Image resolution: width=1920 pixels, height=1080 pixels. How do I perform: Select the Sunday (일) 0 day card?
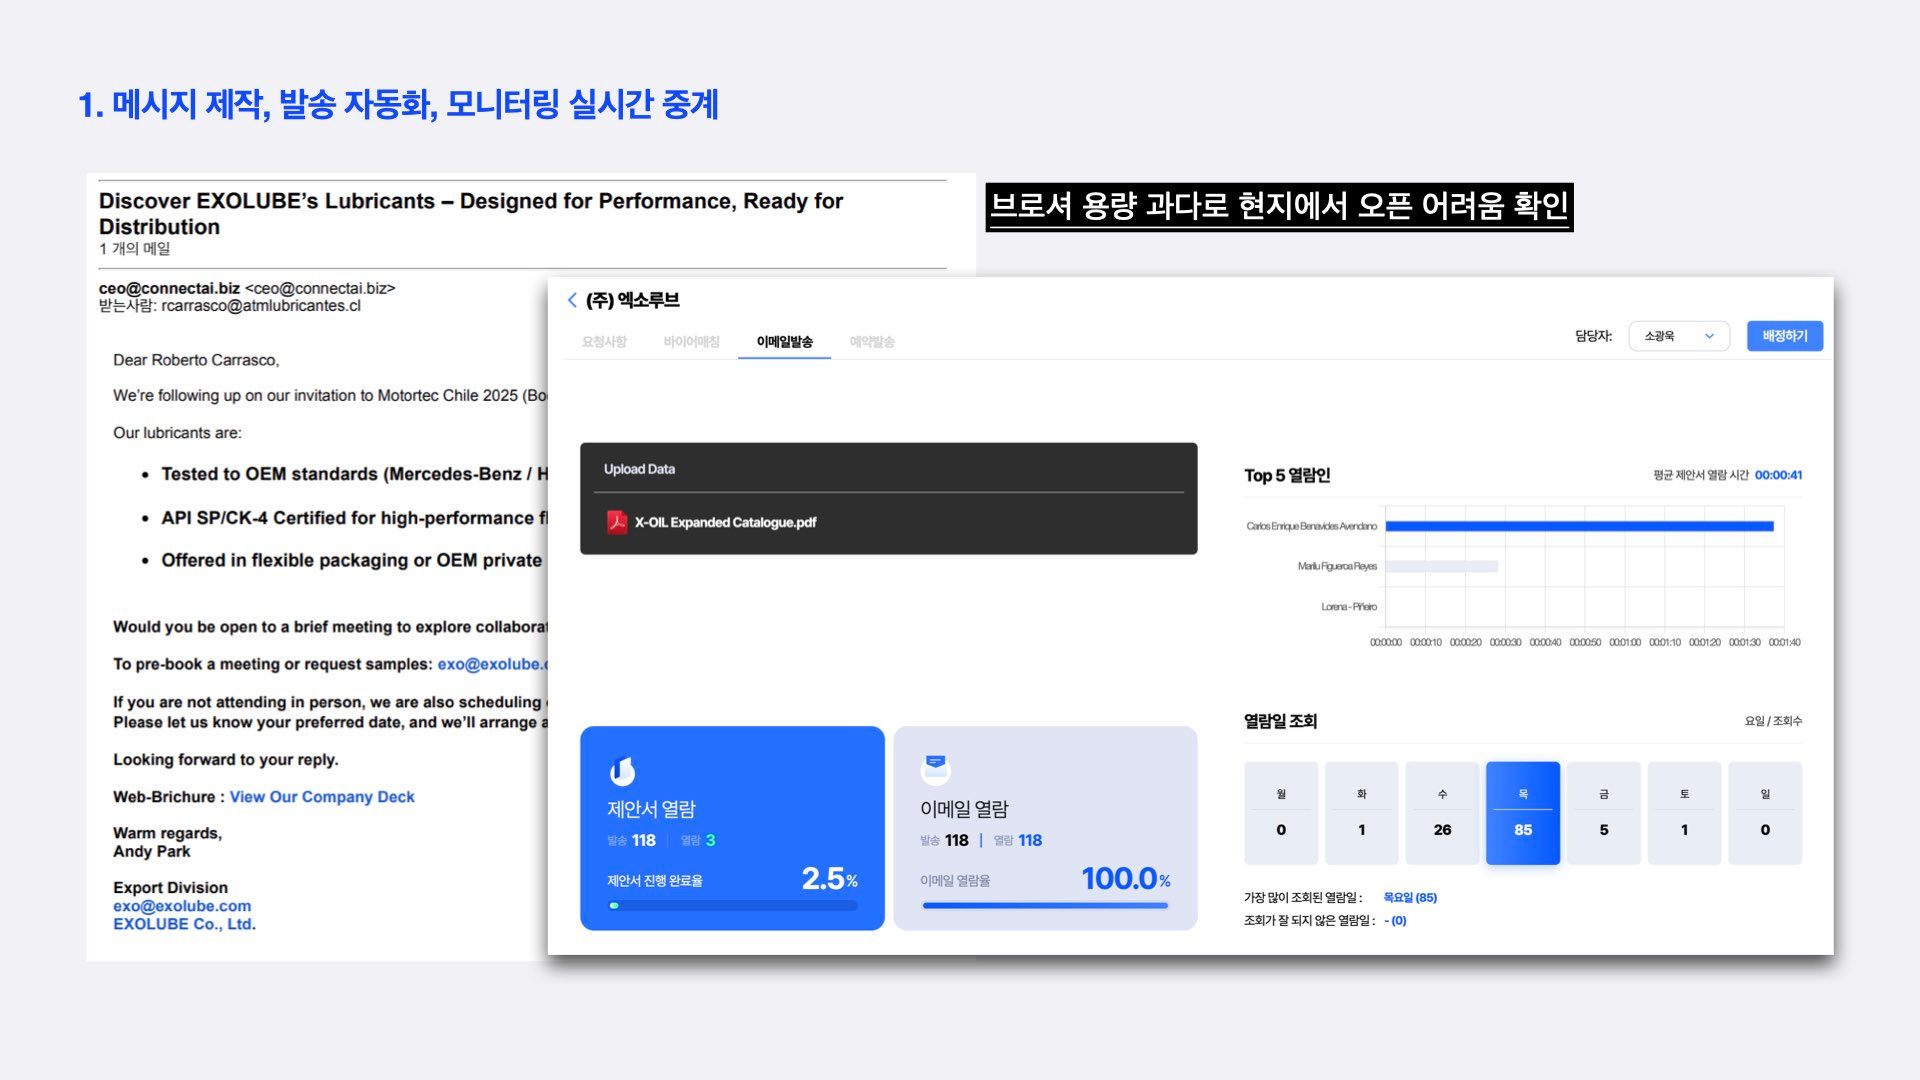tap(1765, 813)
